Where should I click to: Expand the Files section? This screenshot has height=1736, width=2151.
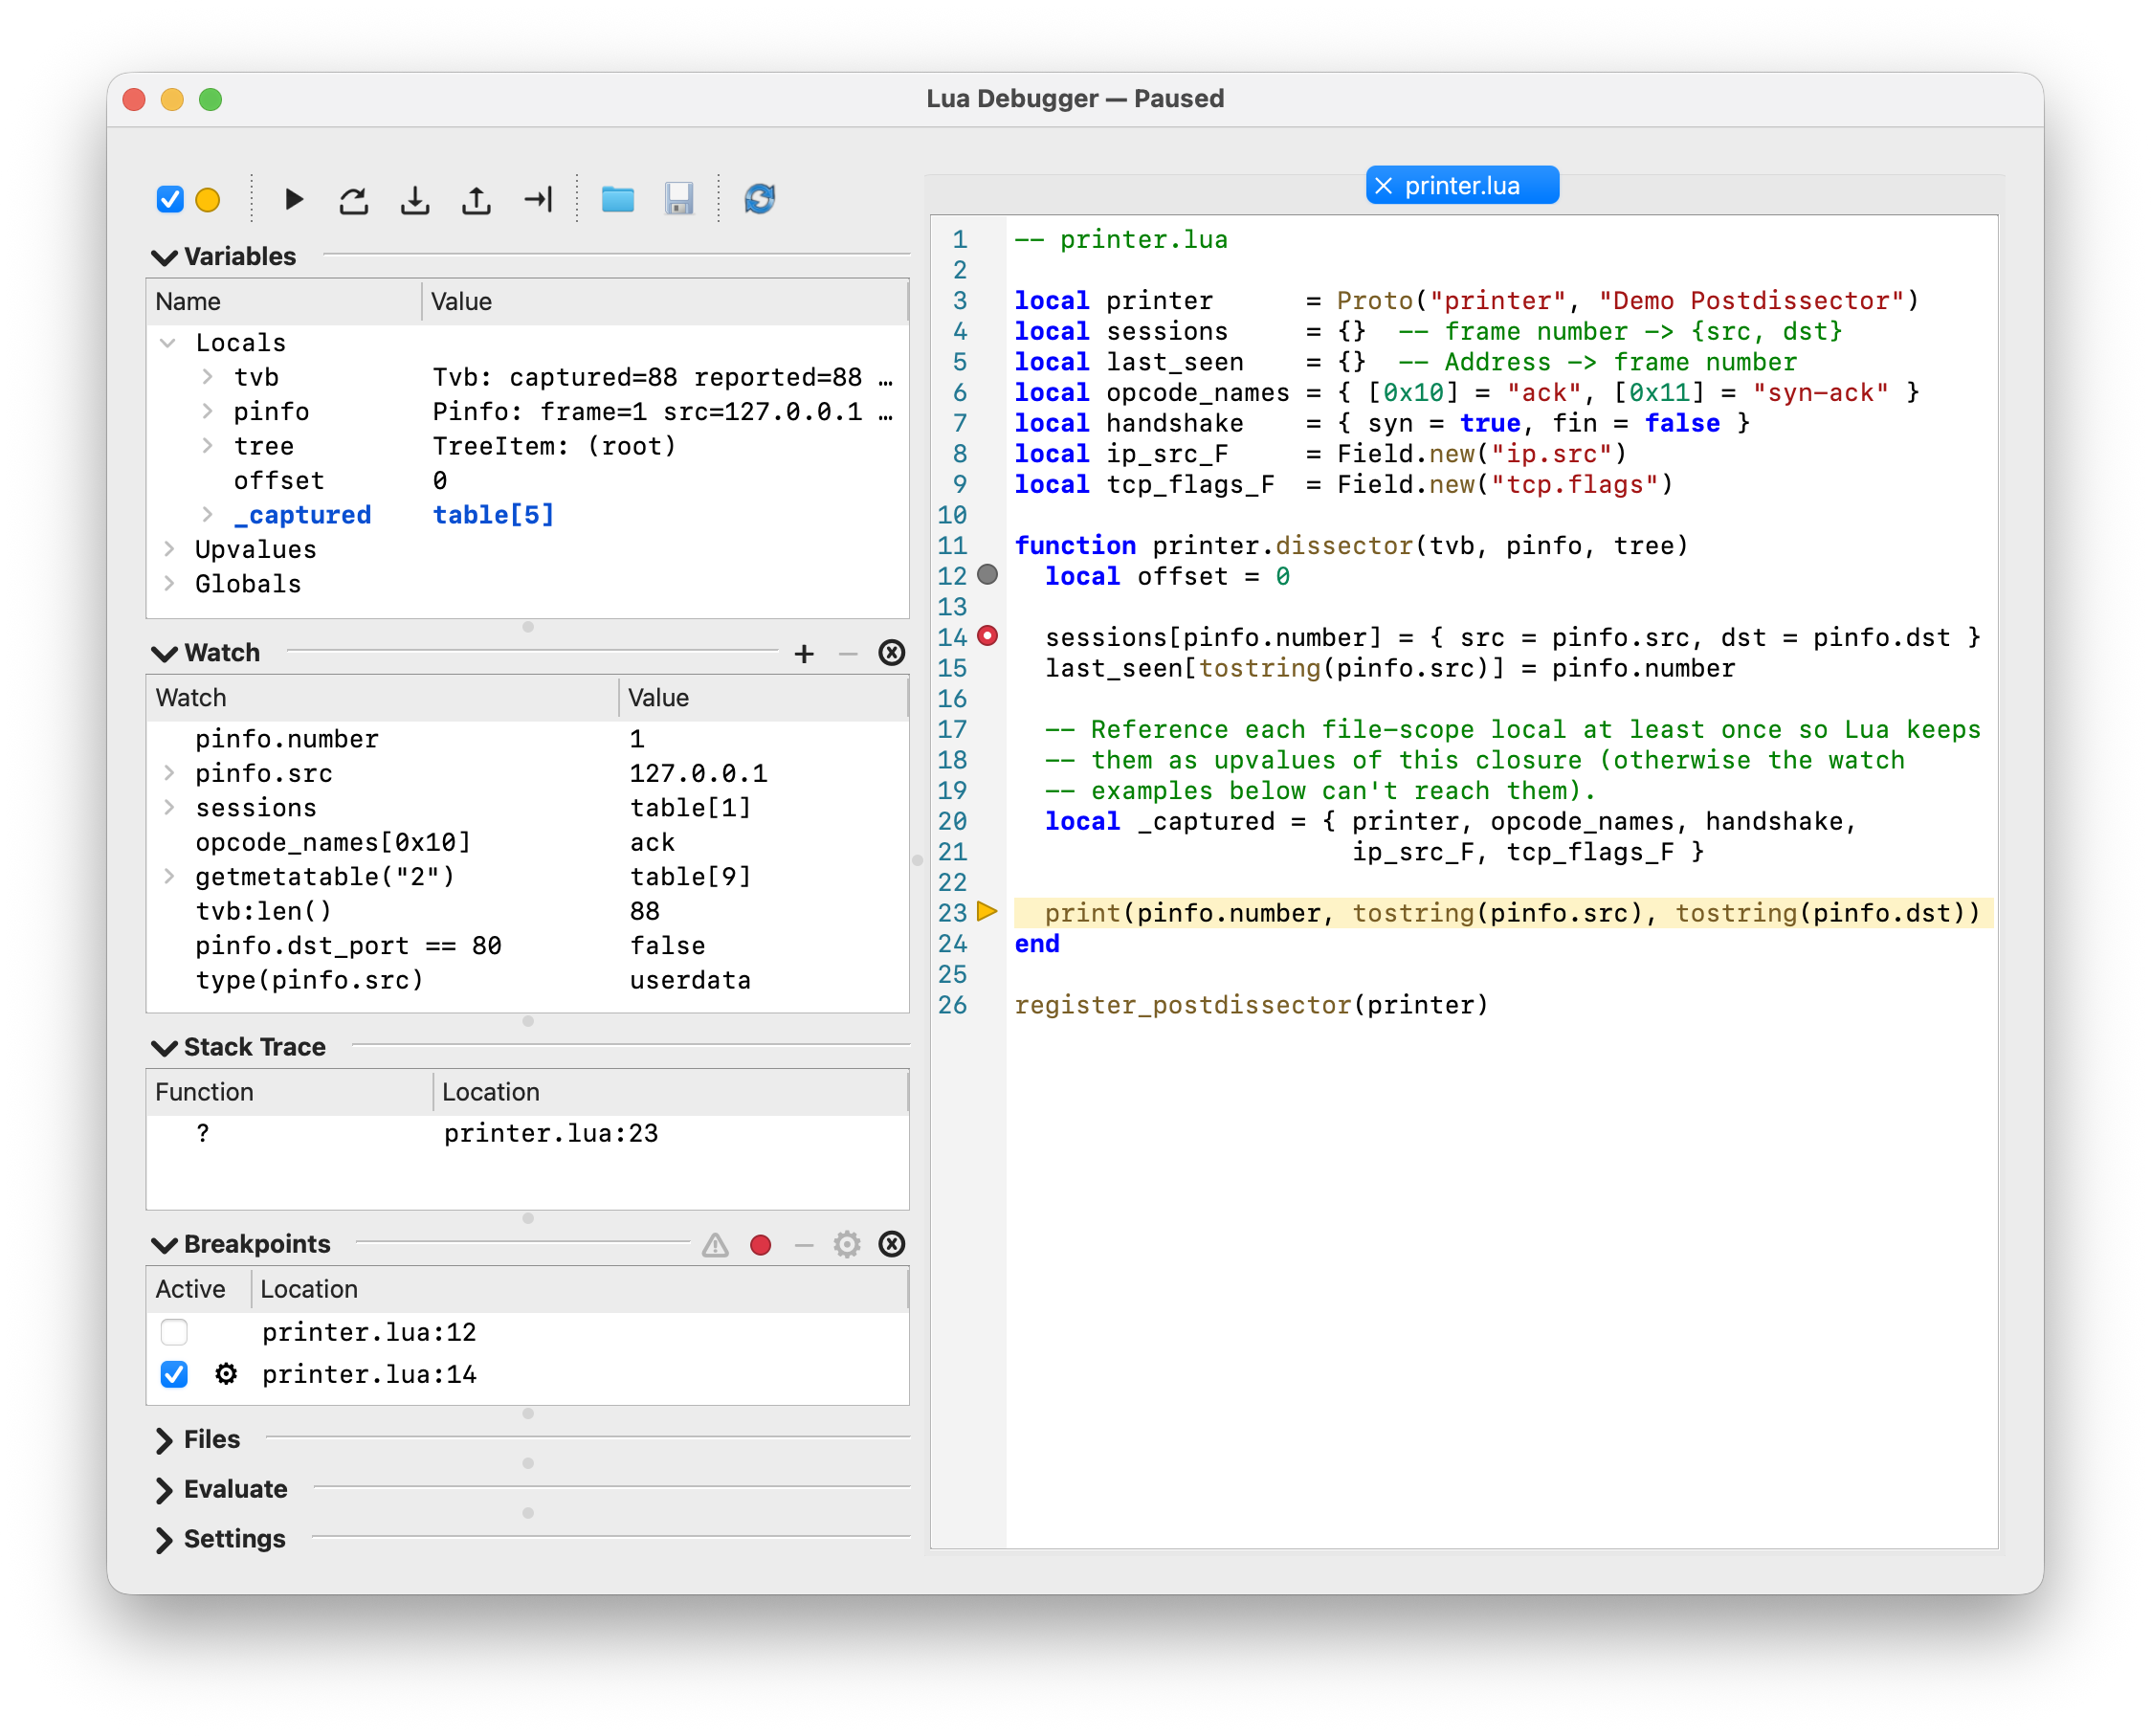coord(164,1440)
